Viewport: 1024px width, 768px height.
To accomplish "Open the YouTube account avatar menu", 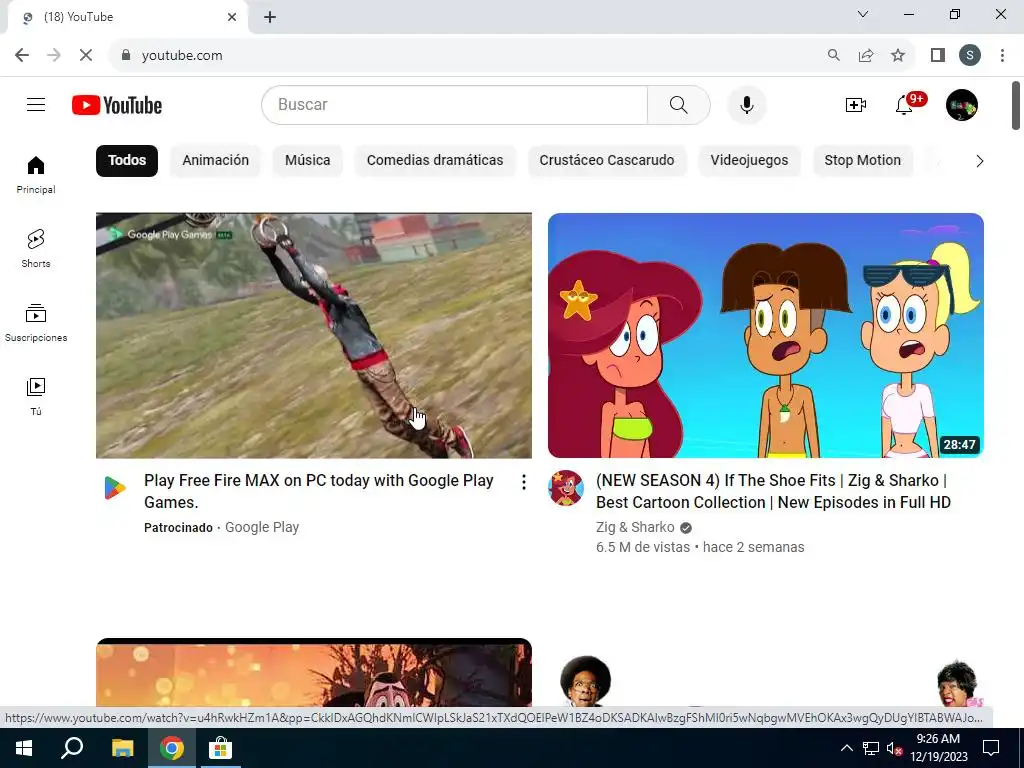I will (x=961, y=104).
